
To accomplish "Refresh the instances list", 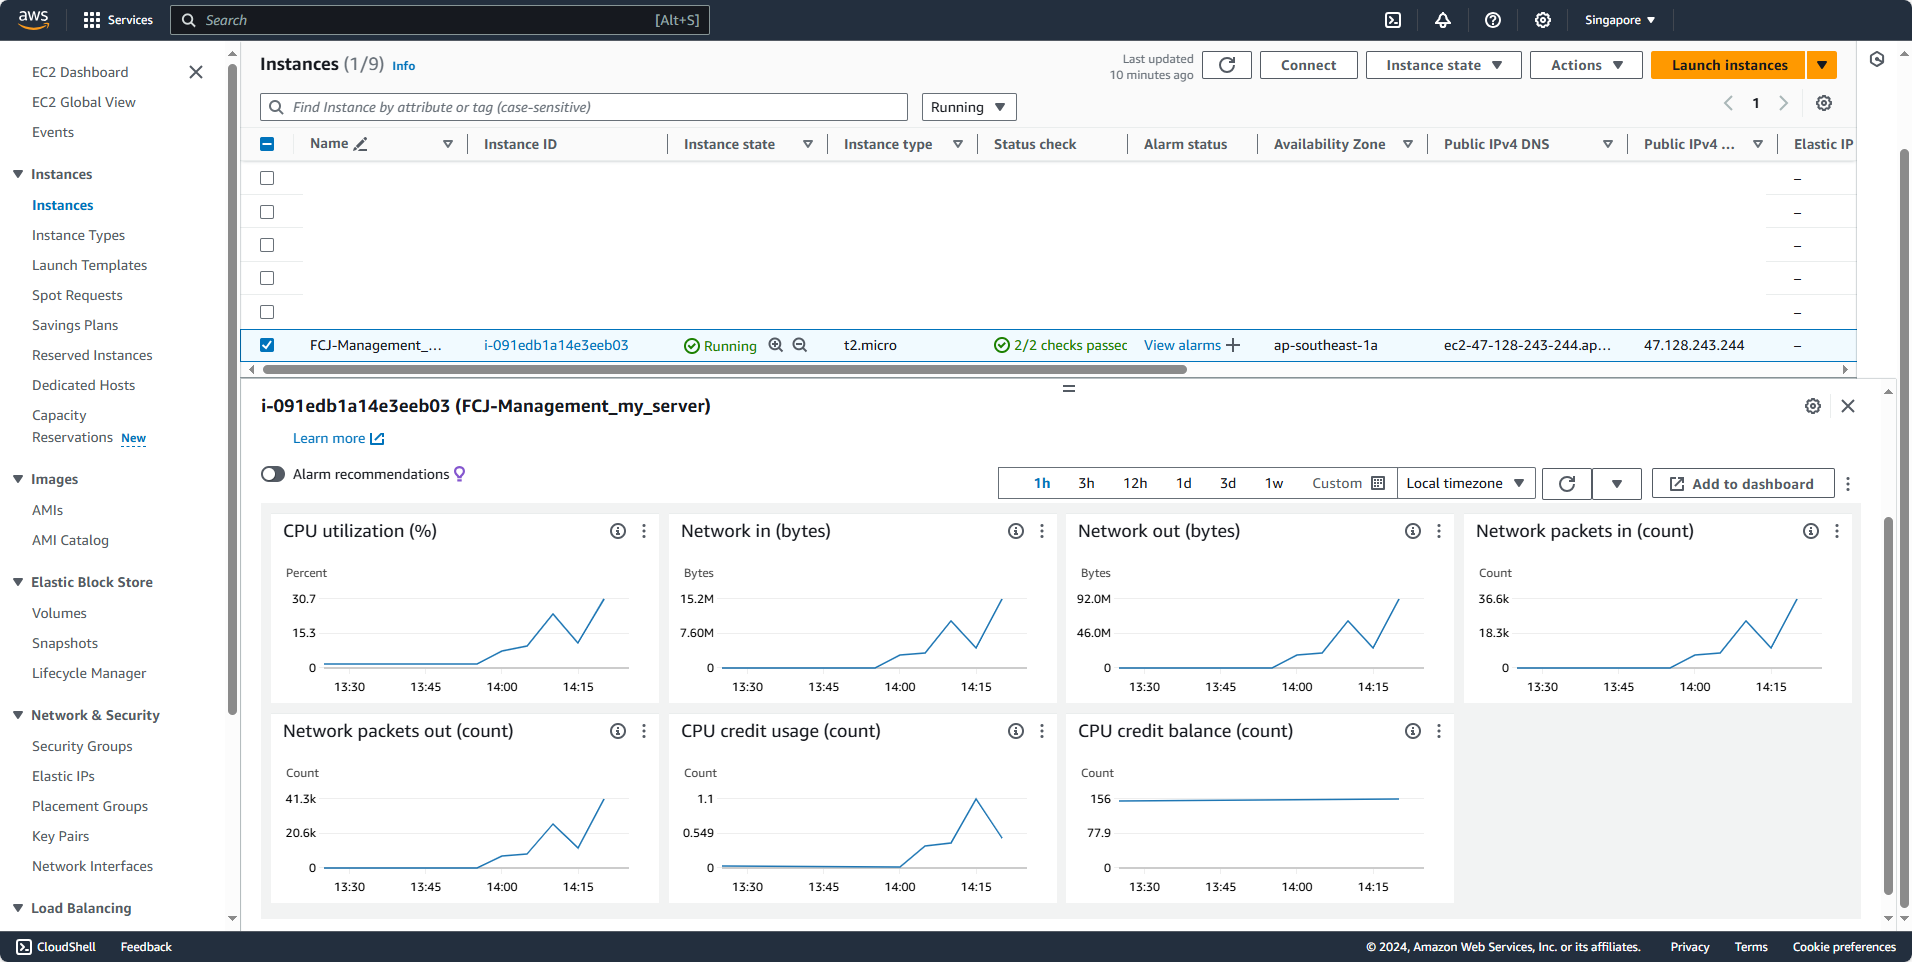I will [x=1227, y=65].
